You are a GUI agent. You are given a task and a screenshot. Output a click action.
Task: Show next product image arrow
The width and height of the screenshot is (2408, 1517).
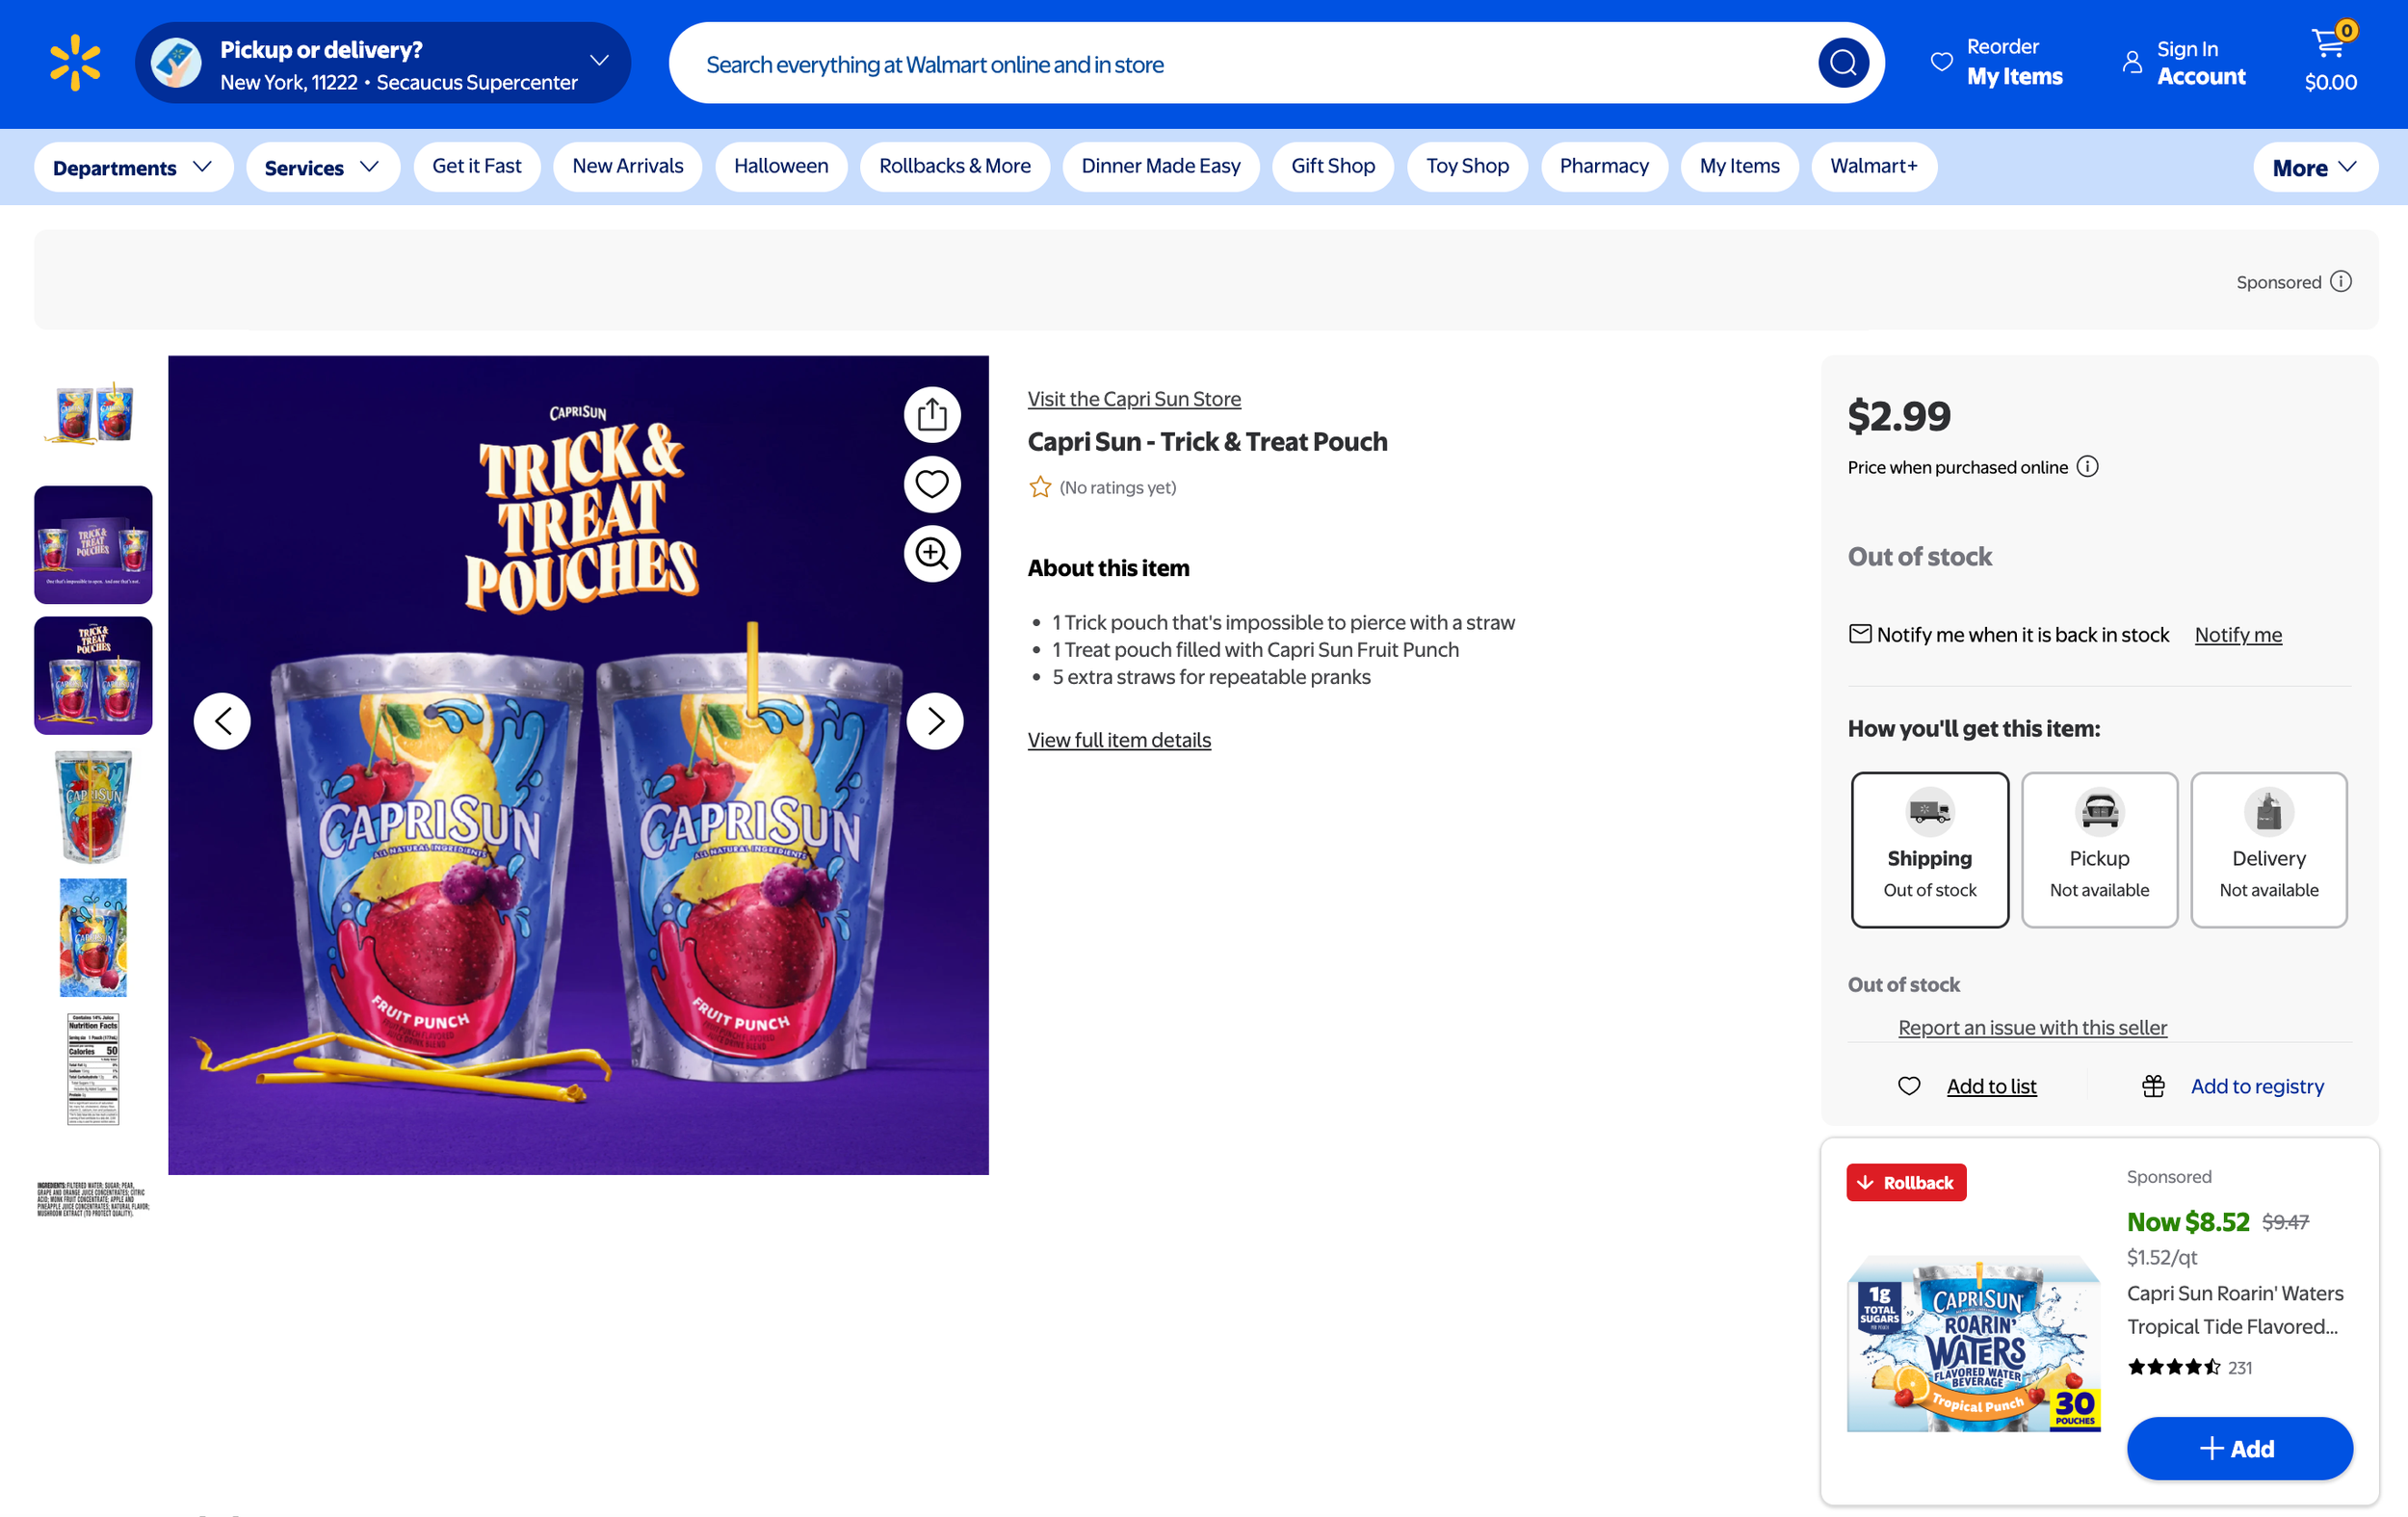click(935, 721)
